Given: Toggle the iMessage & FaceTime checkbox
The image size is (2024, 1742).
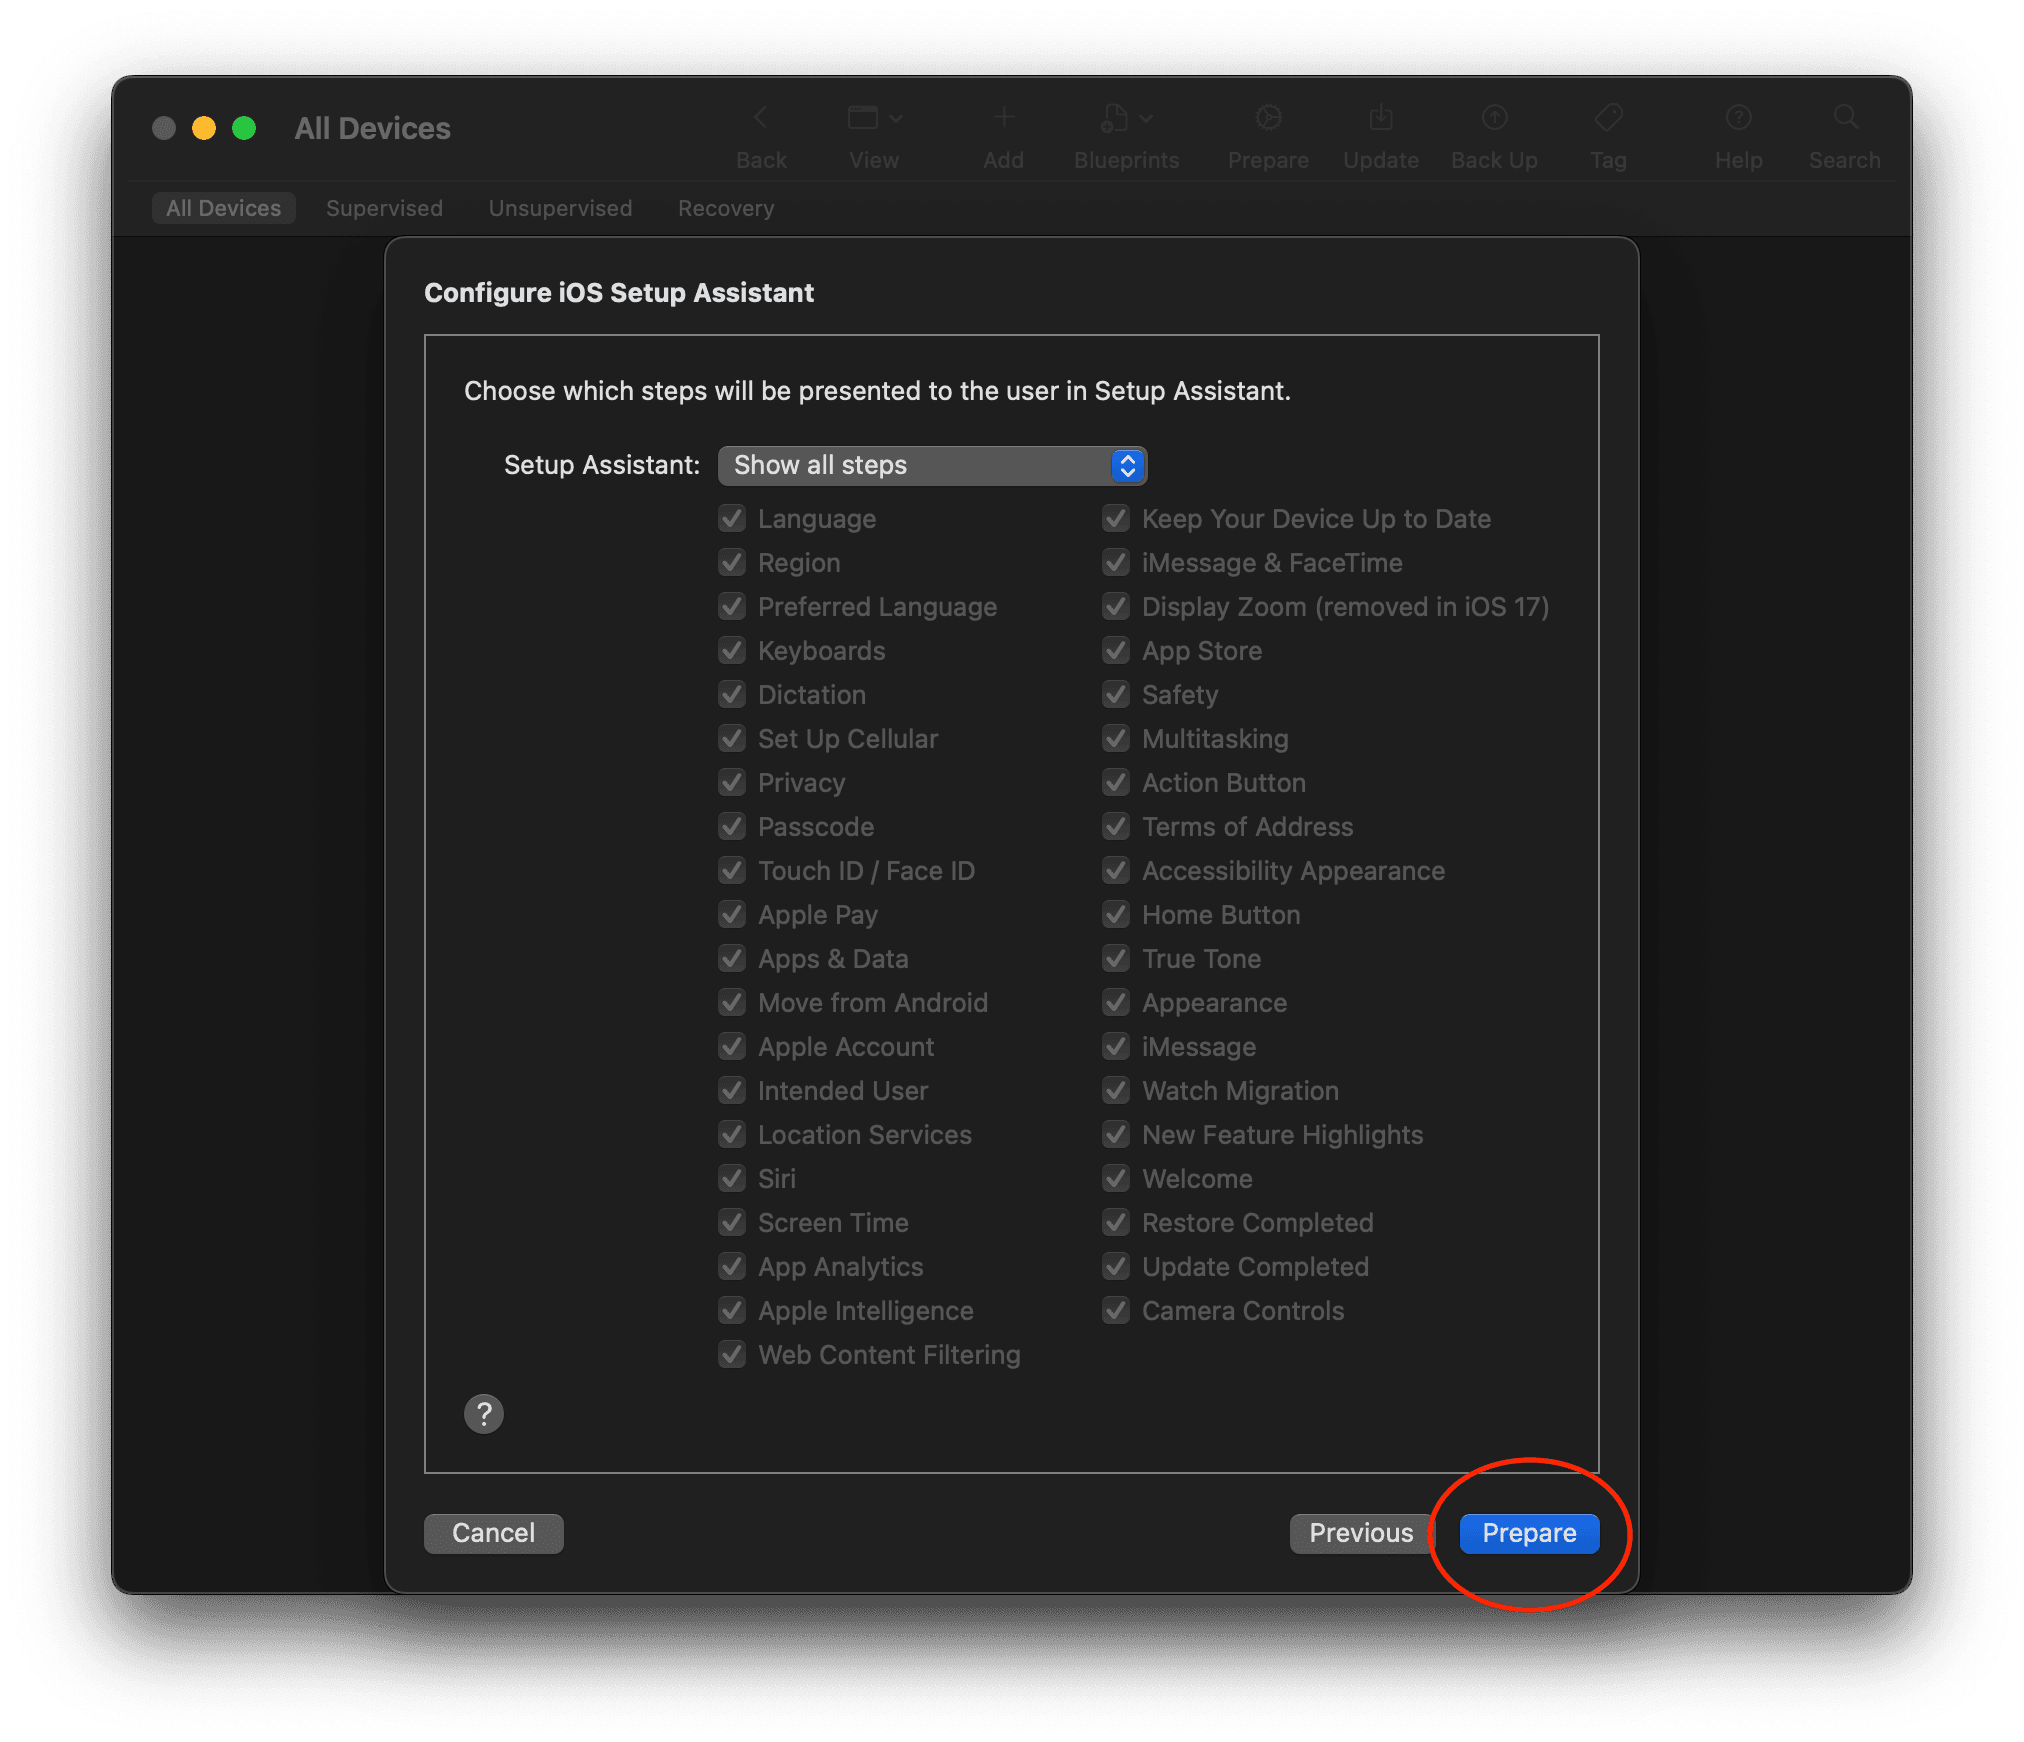Looking at the screenshot, I should 1116,563.
